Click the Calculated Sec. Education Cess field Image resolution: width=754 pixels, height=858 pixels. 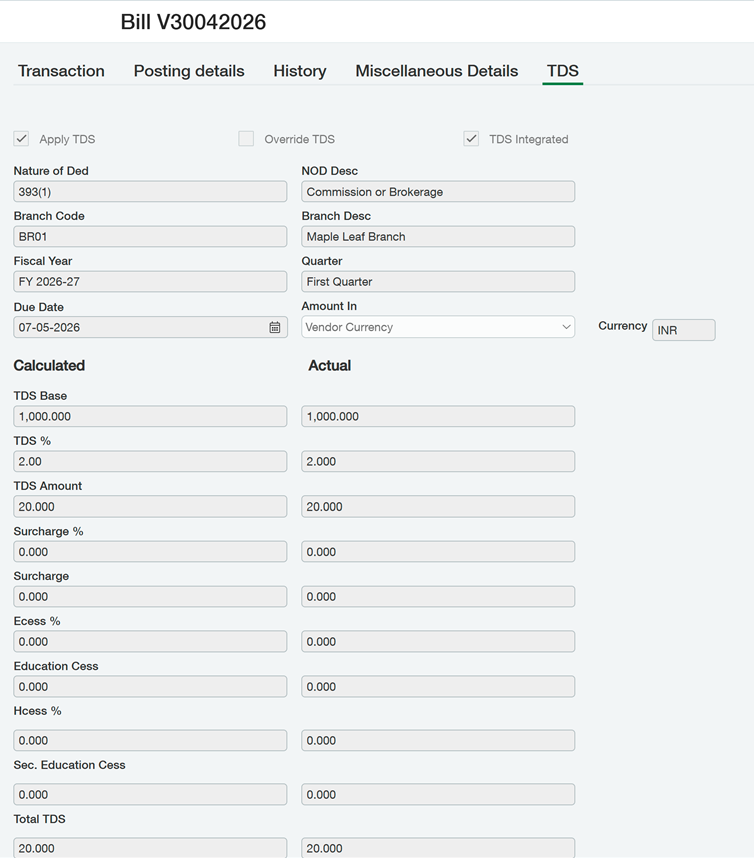click(150, 794)
